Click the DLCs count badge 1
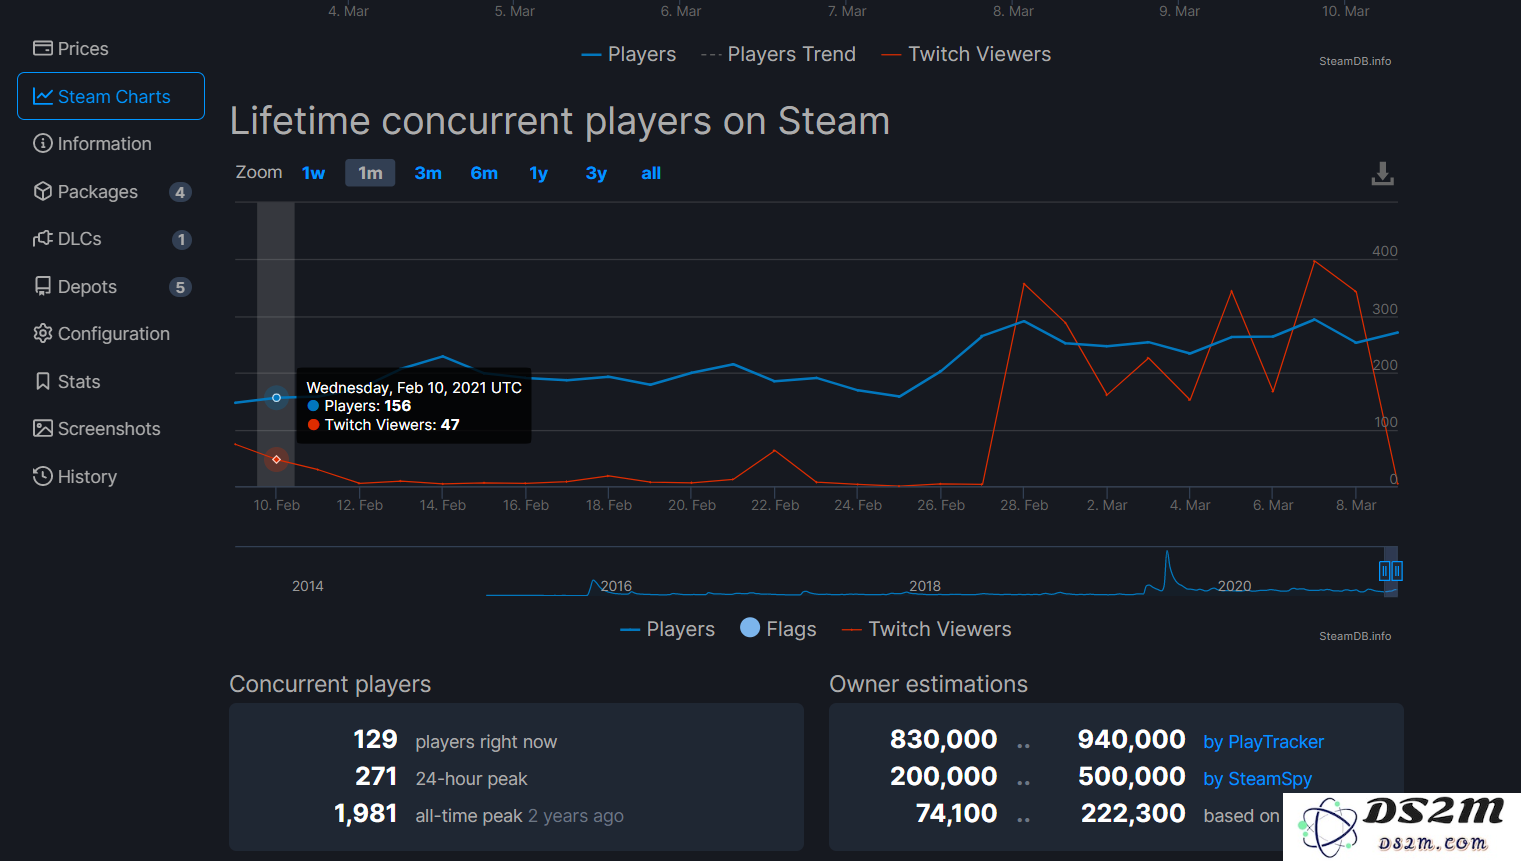Screen dimensions: 1521x861 181,239
